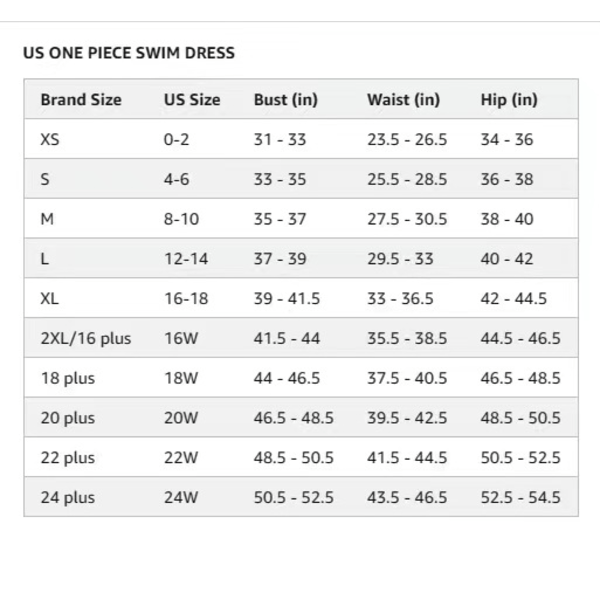Image resolution: width=600 pixels, height=600 pixels.
Task: Select hip value '52.5 - 54.5'
Action: pyautogui.click(x=521, y=497)
